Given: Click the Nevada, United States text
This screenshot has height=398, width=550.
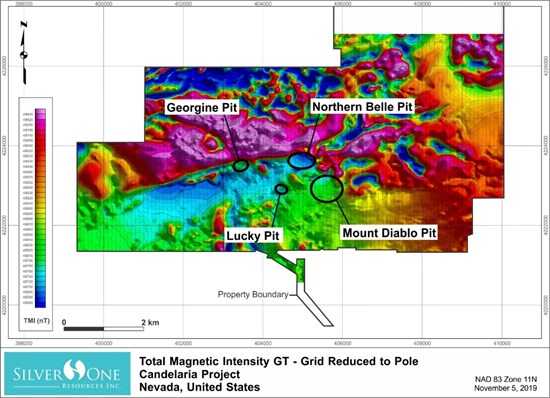Looking at the screenshot, I should 200,387.
